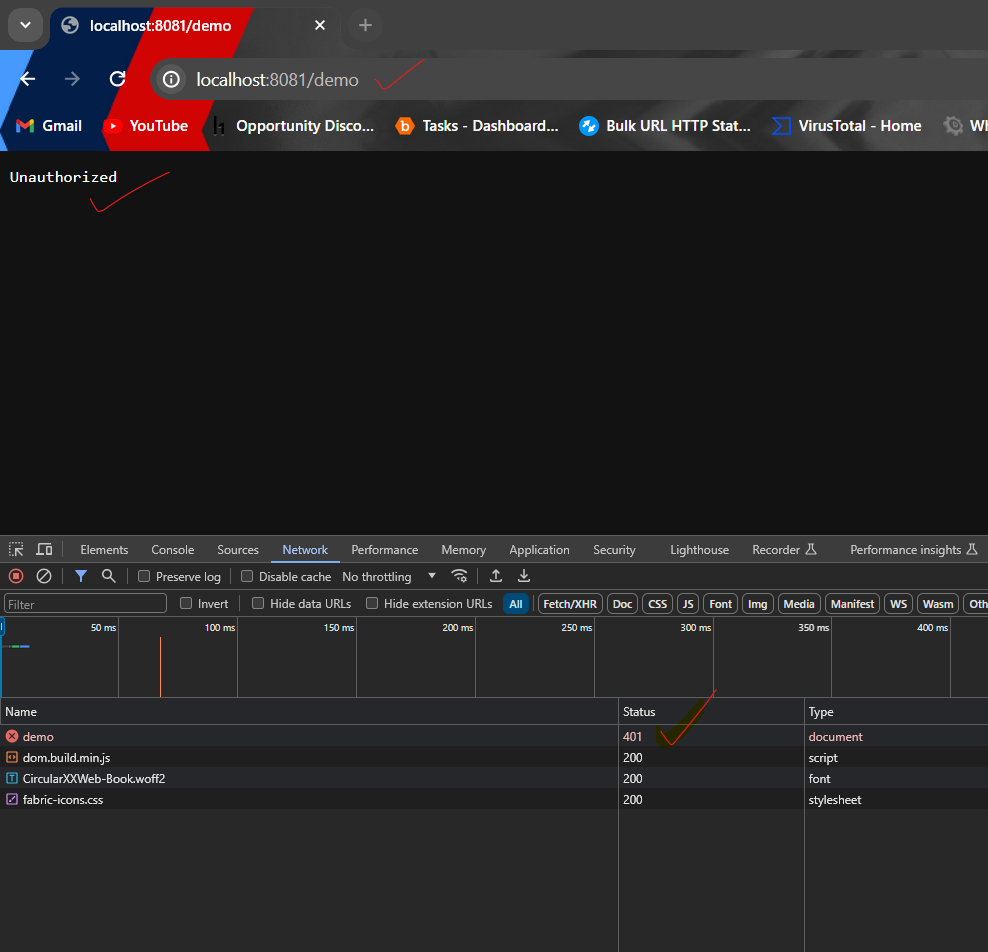The height and width of the screenshot is (952, 988).
Task: Switch to the Performance panel
Action: [385, 550]
